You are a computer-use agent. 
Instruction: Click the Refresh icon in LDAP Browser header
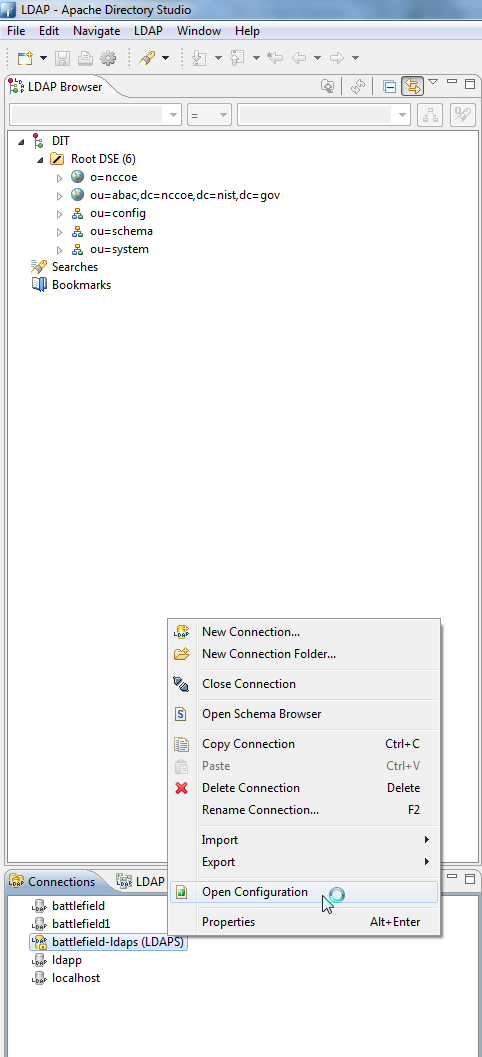(x=358, y=86)
